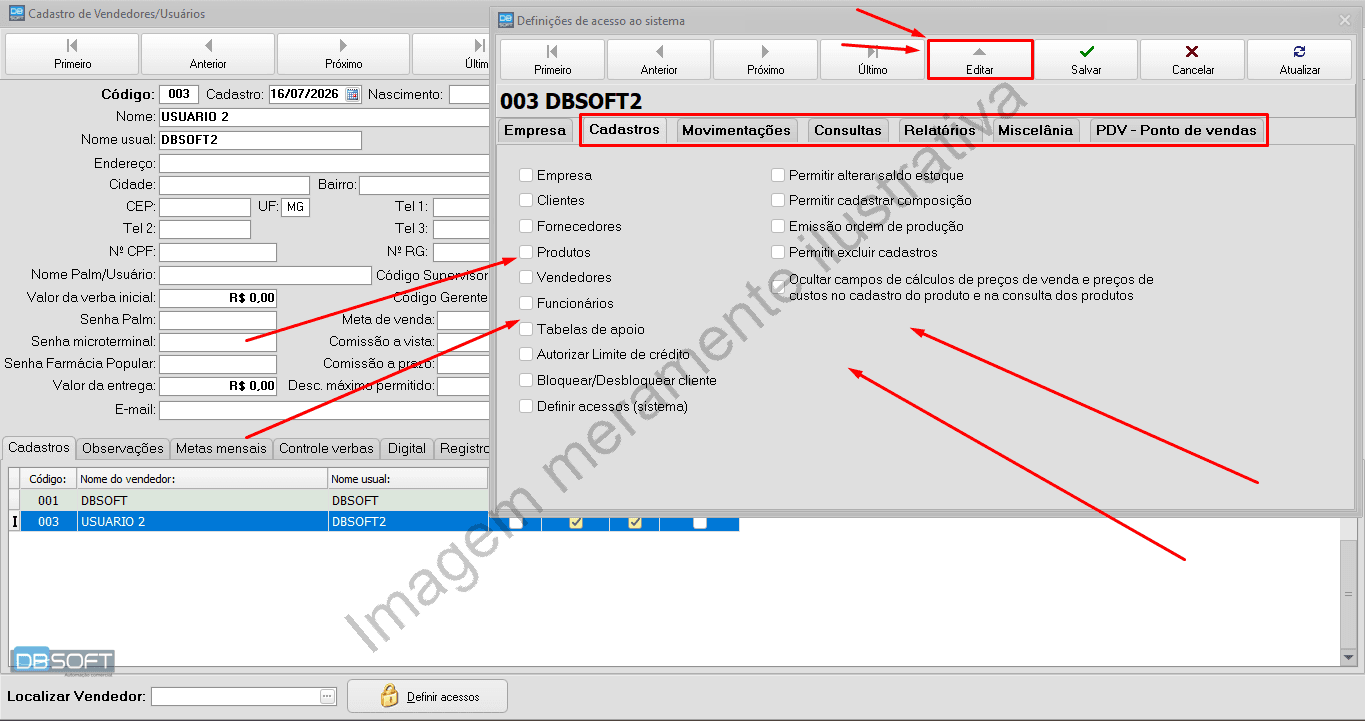Open the PDV - Ponto de vendas tab

click(1176, 130)
